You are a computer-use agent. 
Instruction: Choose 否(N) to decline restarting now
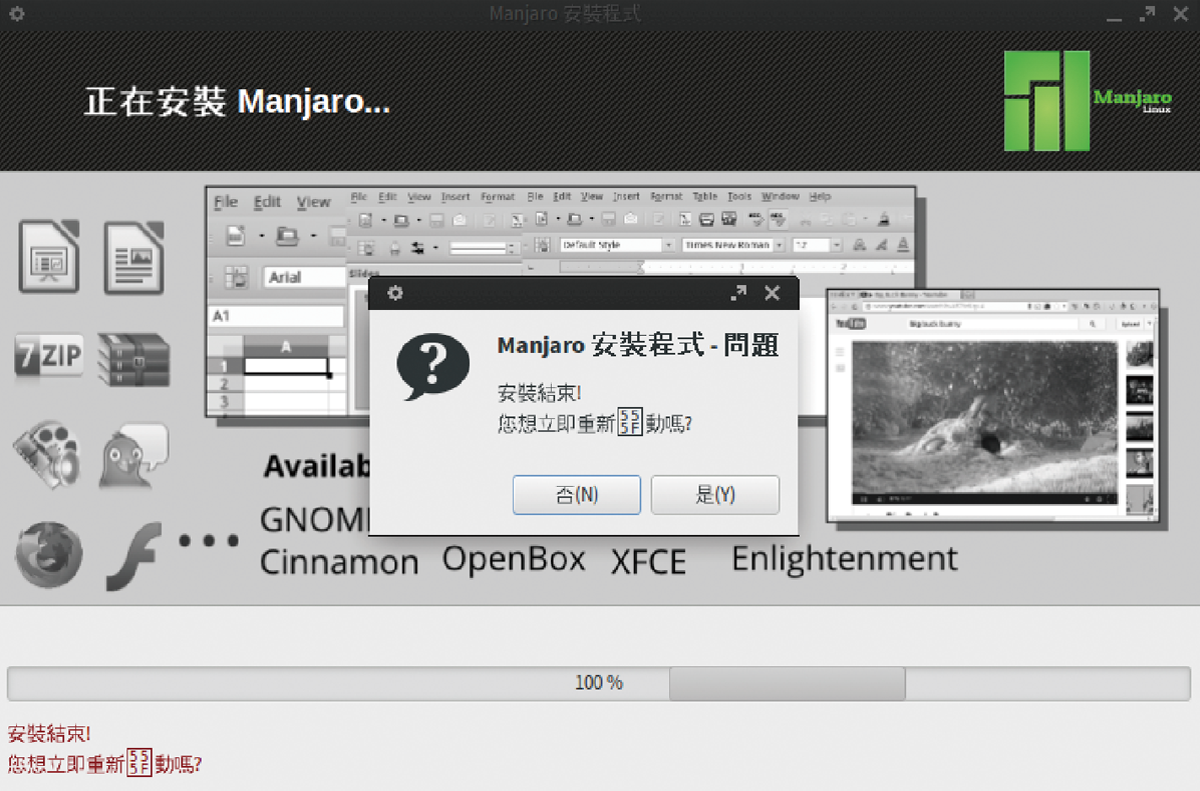577,495
